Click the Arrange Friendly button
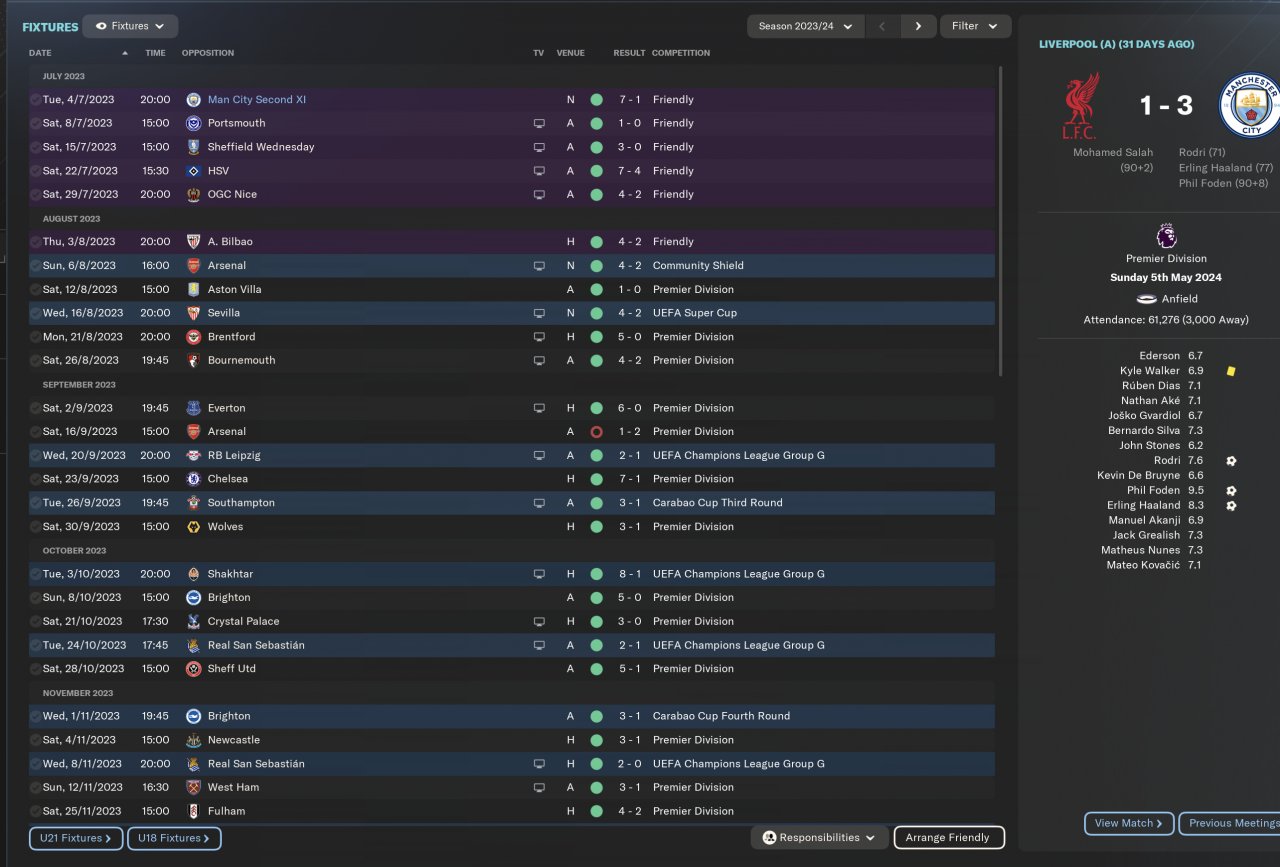Viewport: 1280px width, 867px height. coord(948,838)
